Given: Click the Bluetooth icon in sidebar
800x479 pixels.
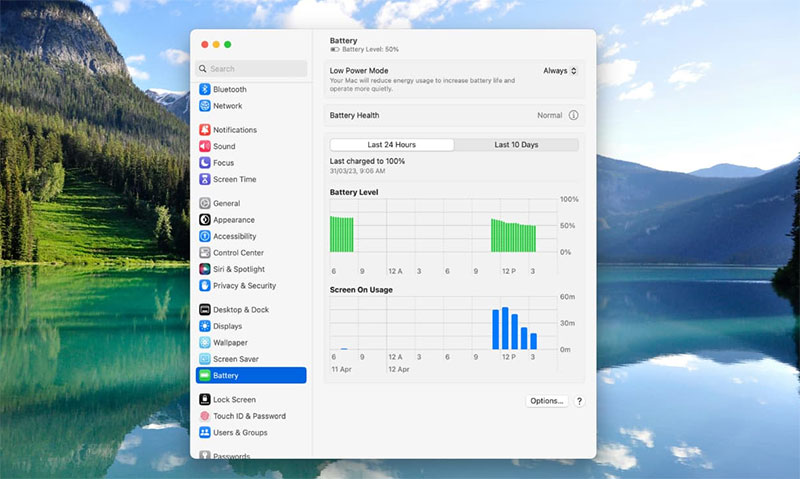Looking at the screenshot, I should 205,90.
